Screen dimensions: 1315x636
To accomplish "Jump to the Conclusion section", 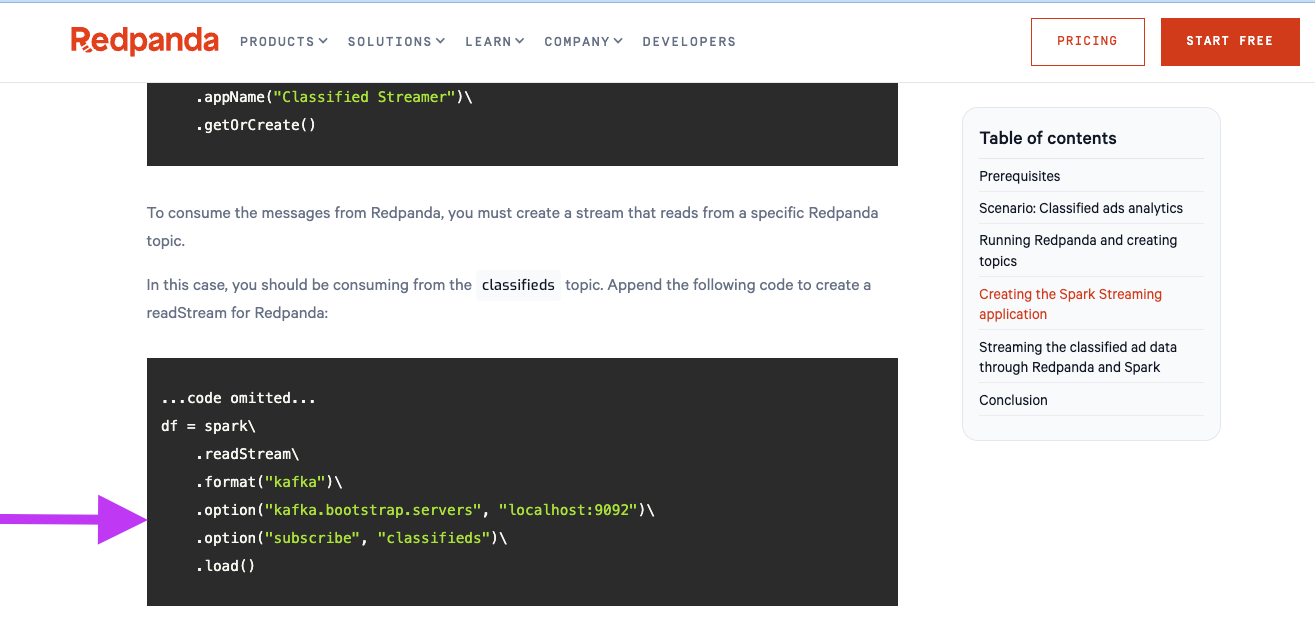I will [1013, 400].
